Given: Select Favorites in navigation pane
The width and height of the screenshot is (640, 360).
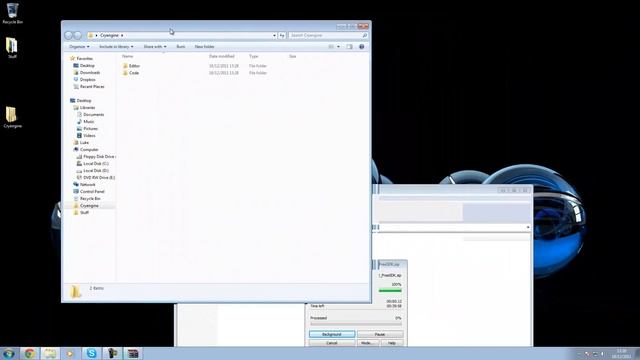Looking at the screenshot, I should pyautogui.click(x=84, y=59).
